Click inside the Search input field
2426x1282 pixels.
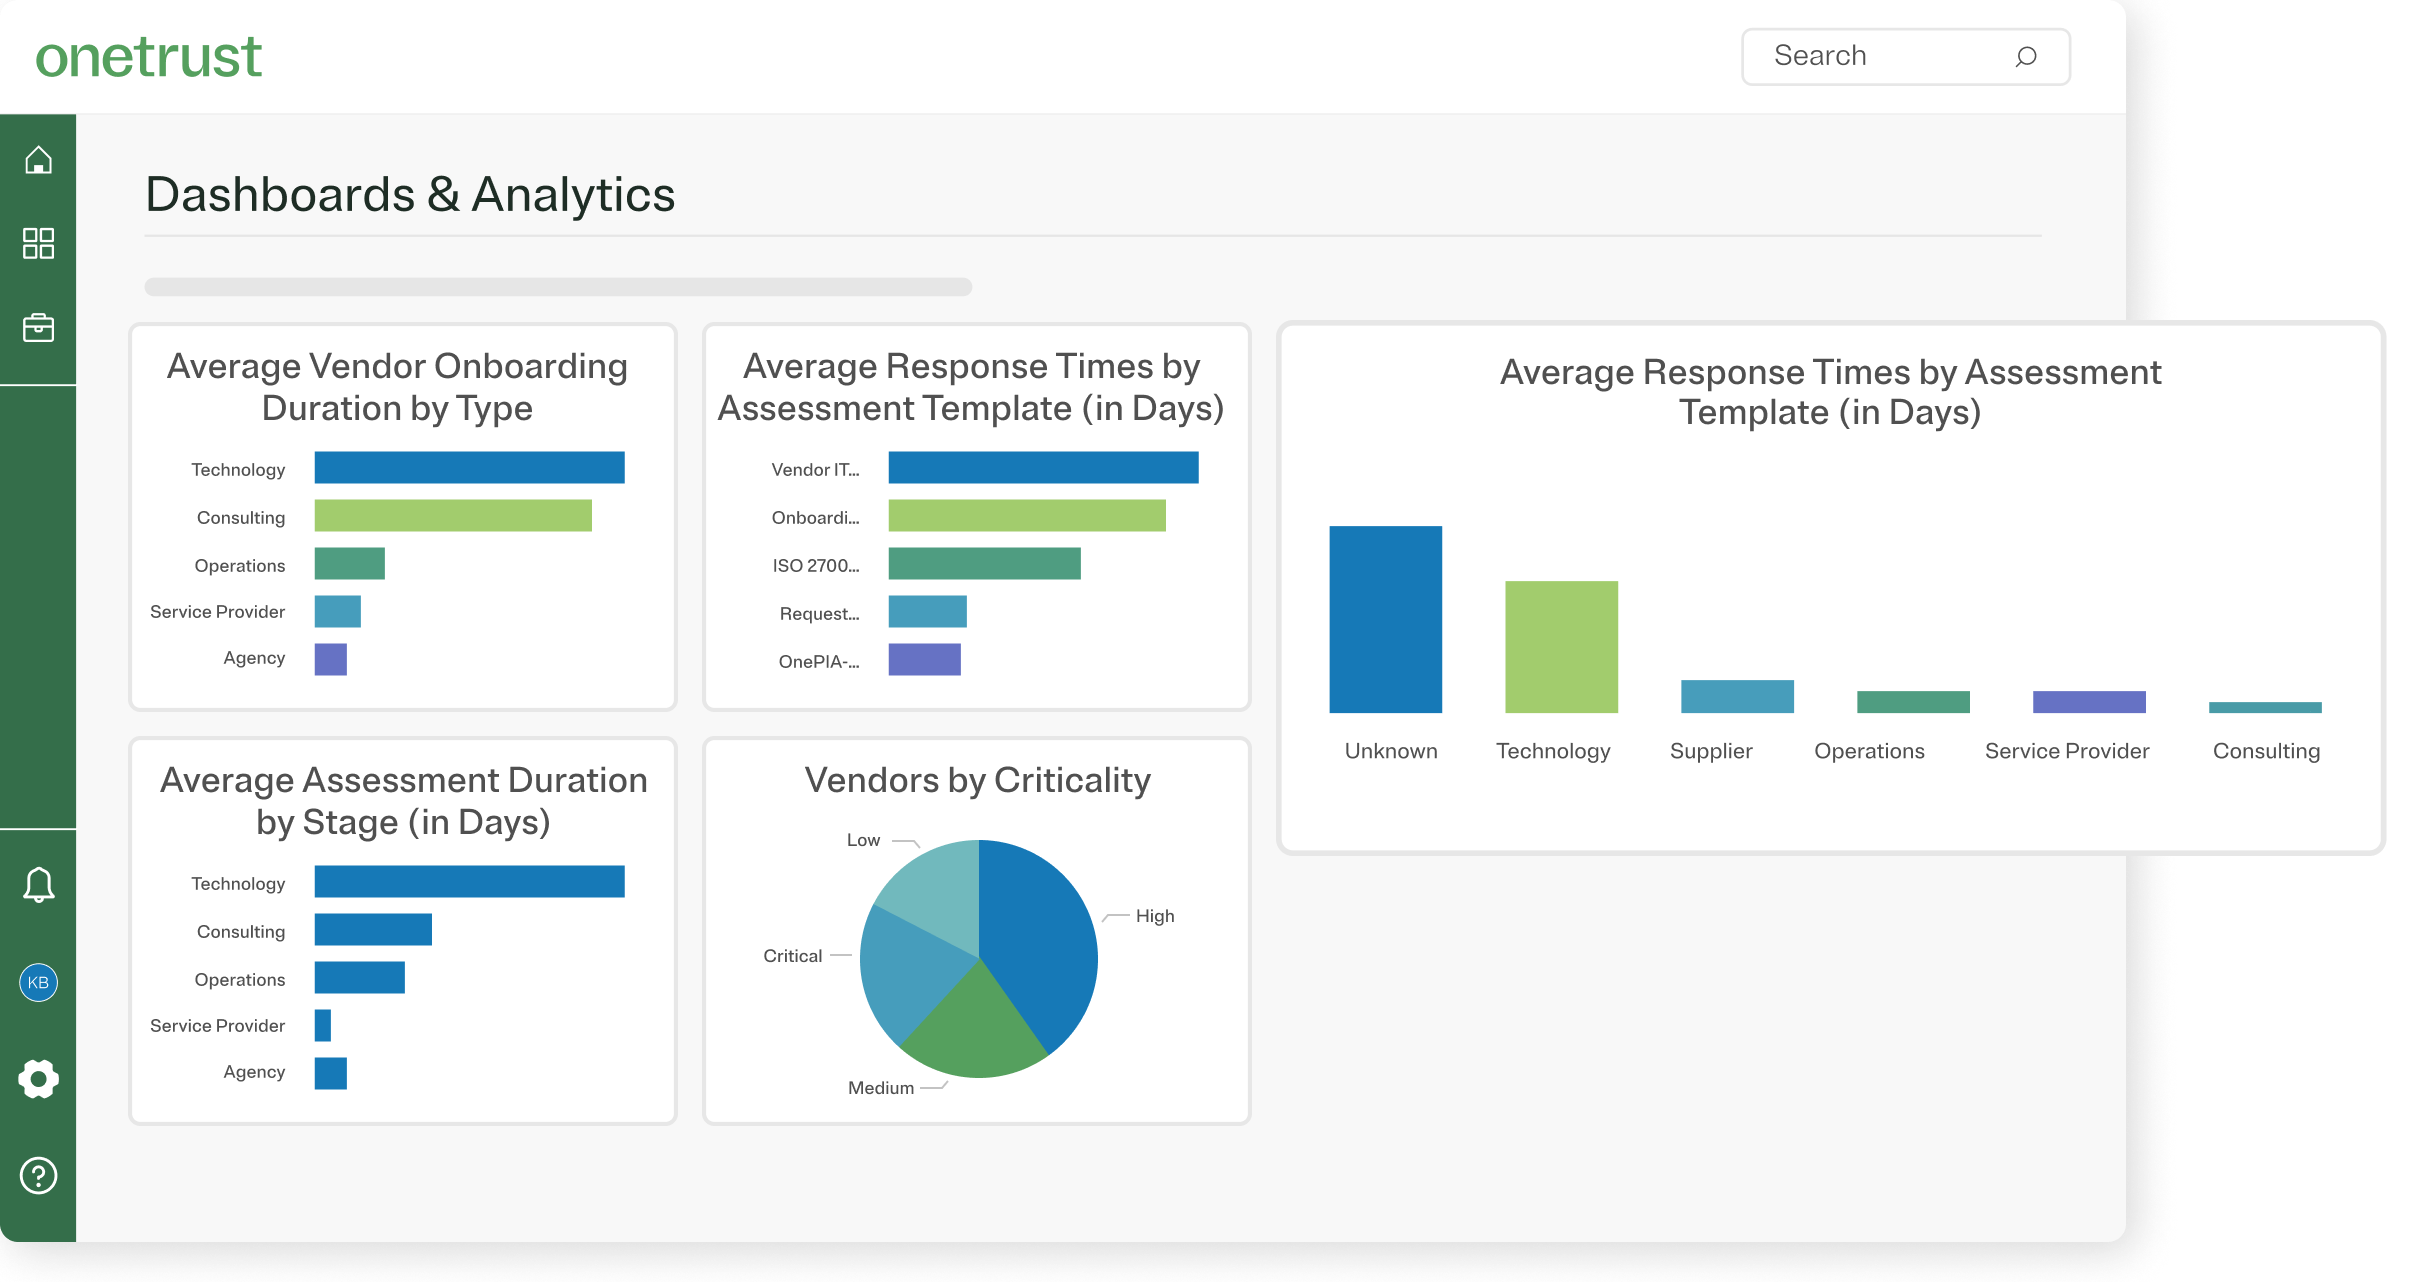[1880, 56]
